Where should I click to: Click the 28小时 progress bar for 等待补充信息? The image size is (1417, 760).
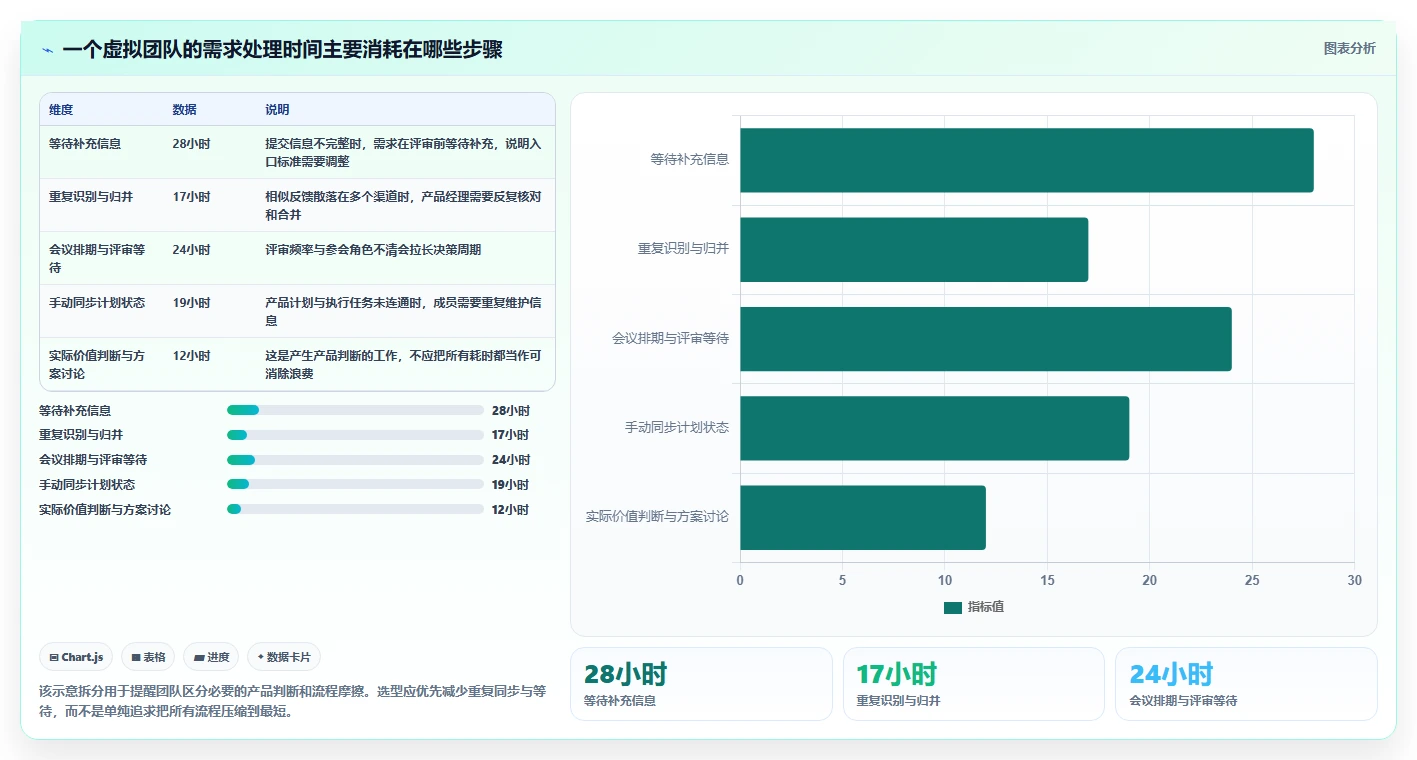click(355, 410)
